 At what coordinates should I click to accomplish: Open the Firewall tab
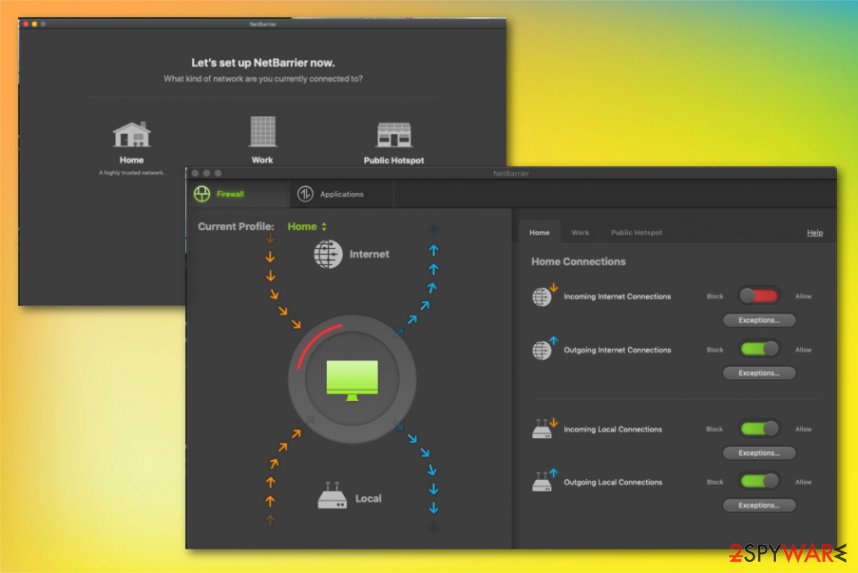238,194
